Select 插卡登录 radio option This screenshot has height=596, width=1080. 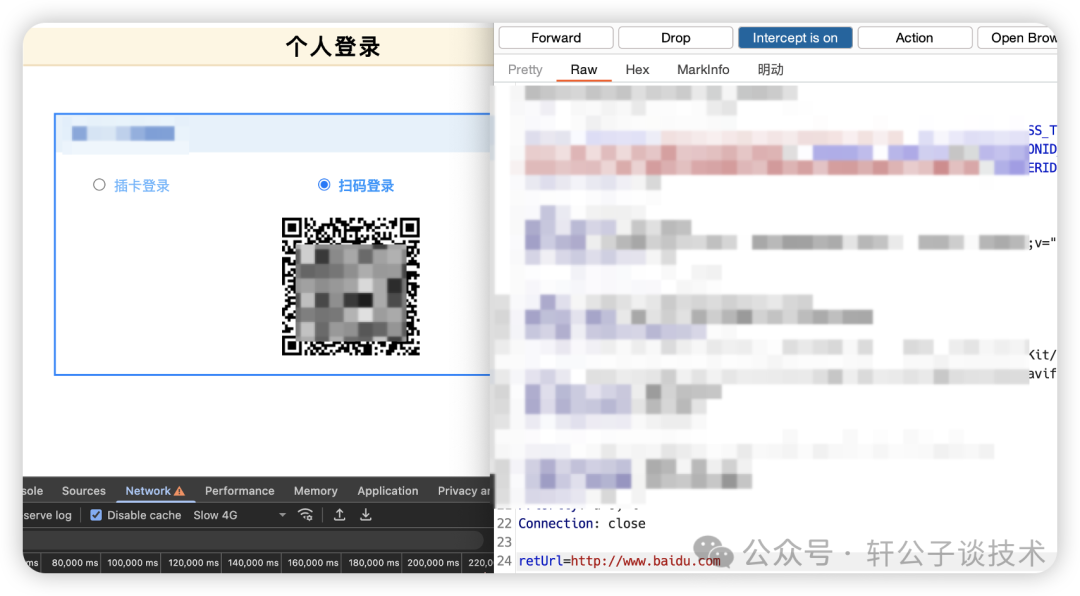tap(99, 185)
